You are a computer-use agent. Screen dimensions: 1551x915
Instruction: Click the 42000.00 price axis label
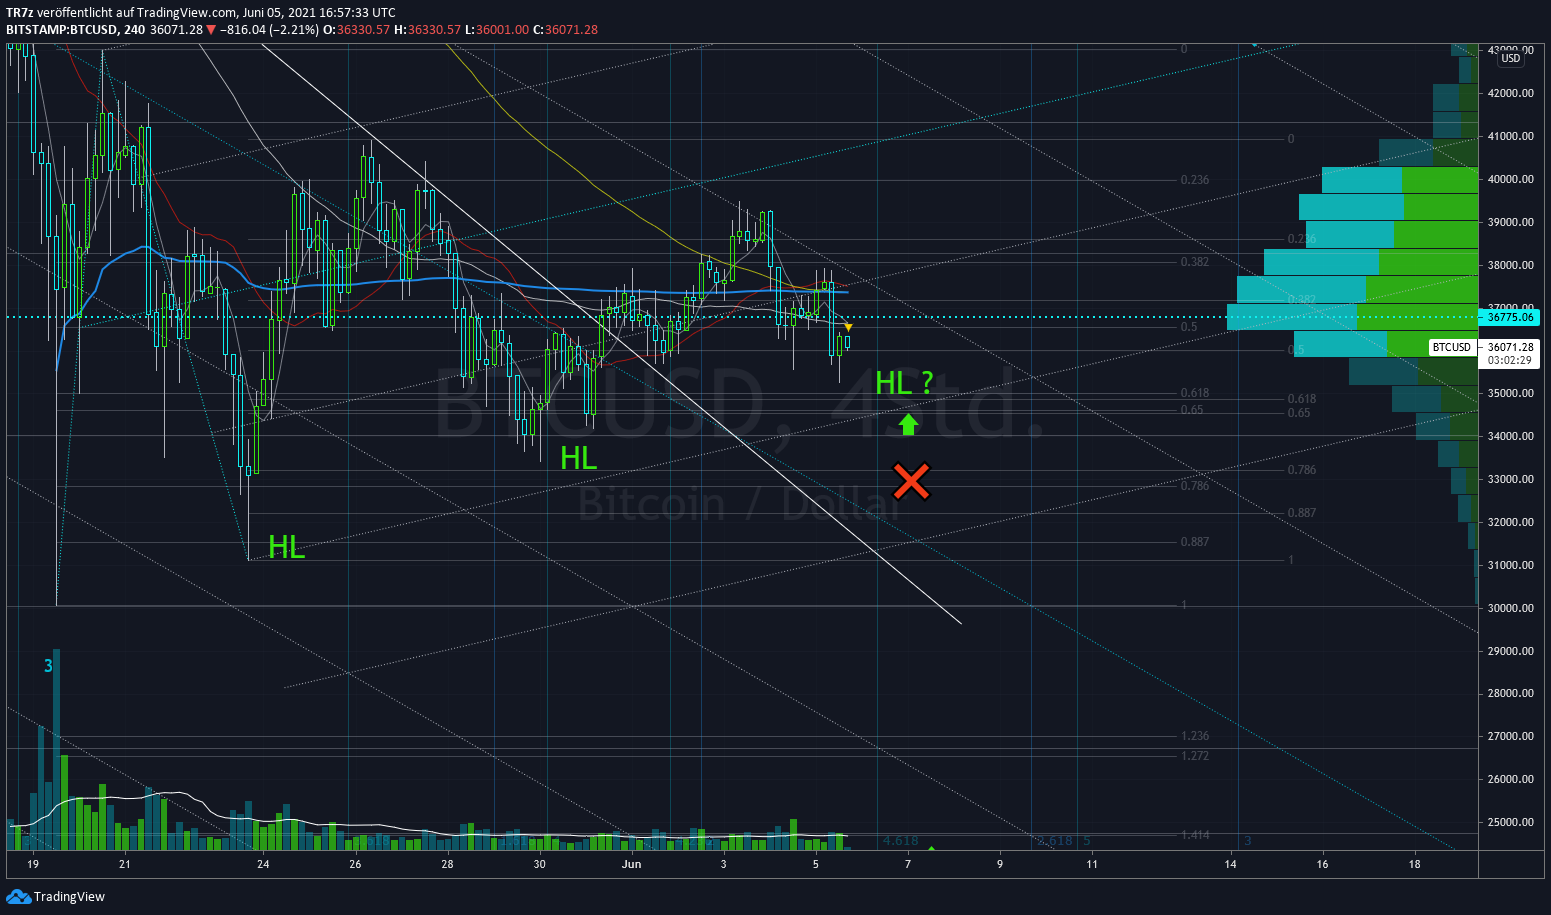pyautogui.click(x=1510, y=93)
